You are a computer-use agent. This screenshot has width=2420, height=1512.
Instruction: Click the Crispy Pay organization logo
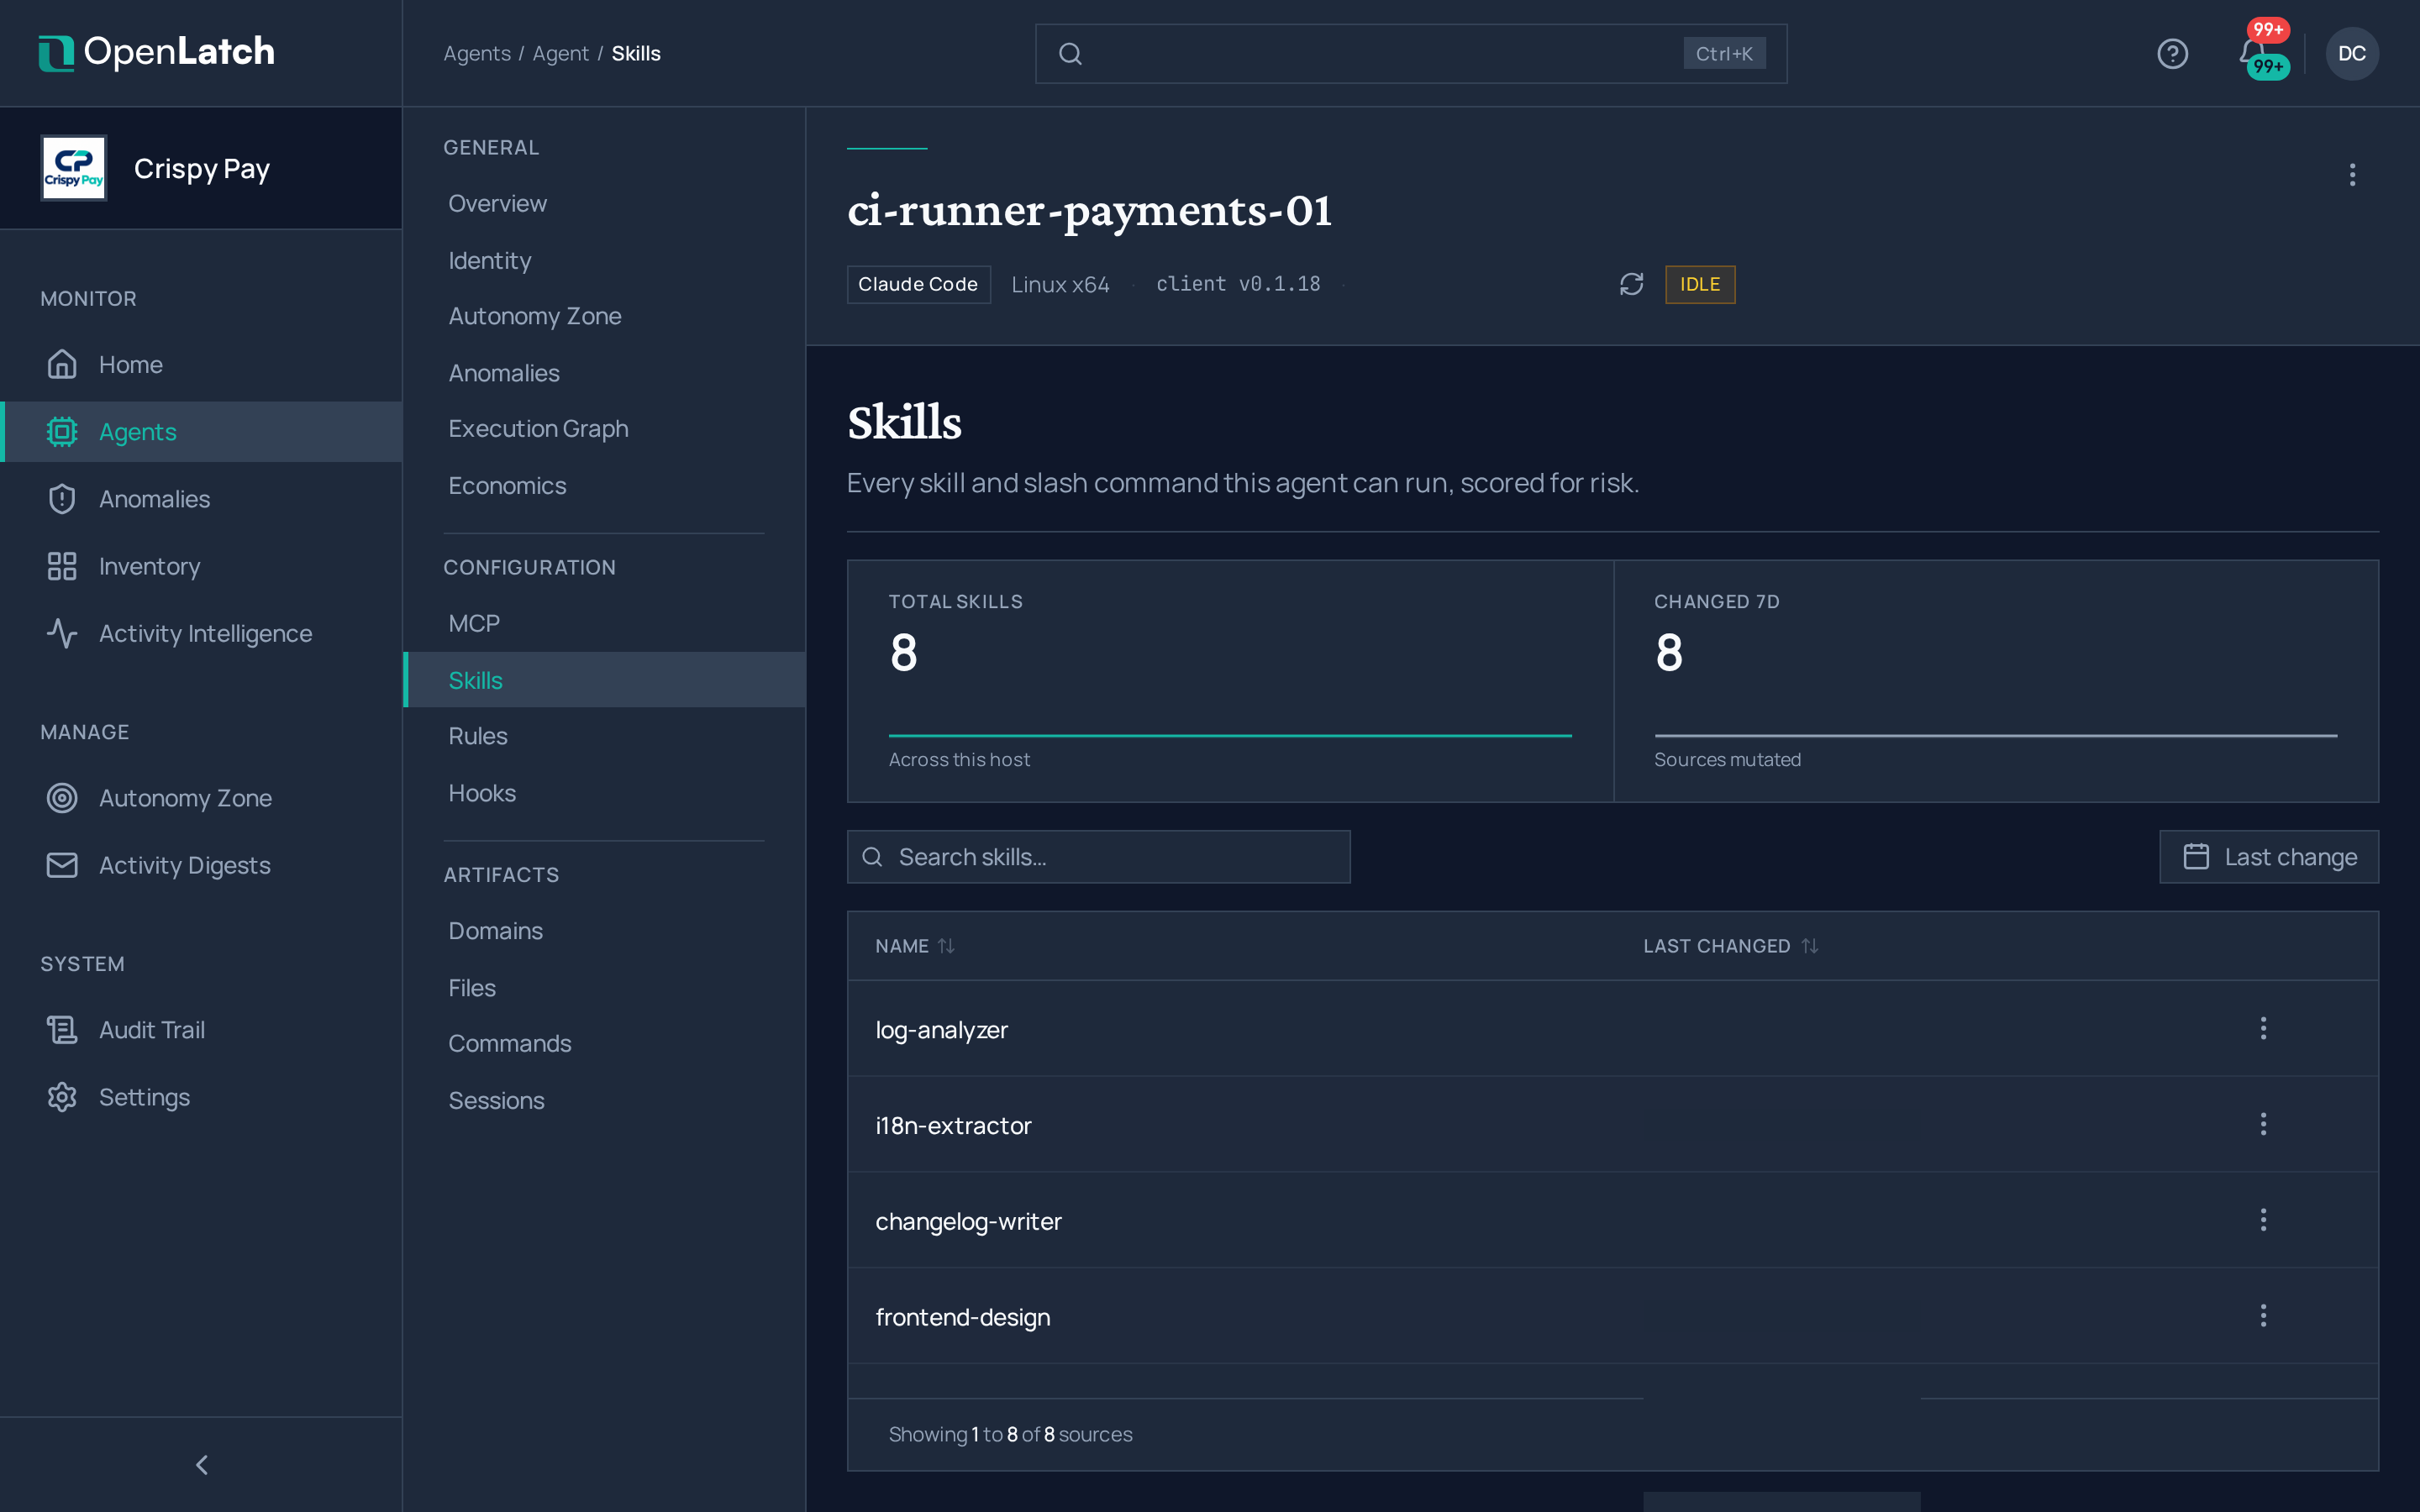point(73,168)
